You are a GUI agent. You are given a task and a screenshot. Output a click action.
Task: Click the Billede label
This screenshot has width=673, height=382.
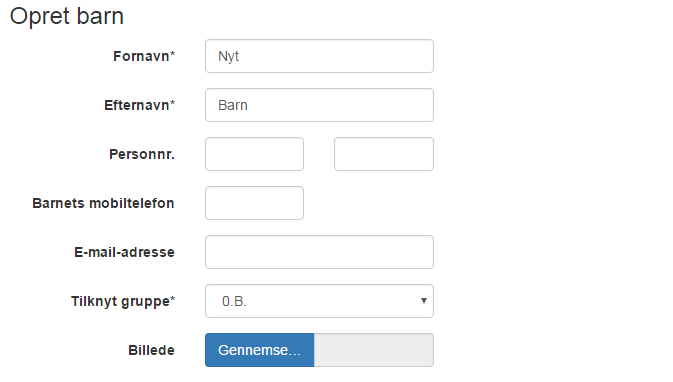point(152,350)
